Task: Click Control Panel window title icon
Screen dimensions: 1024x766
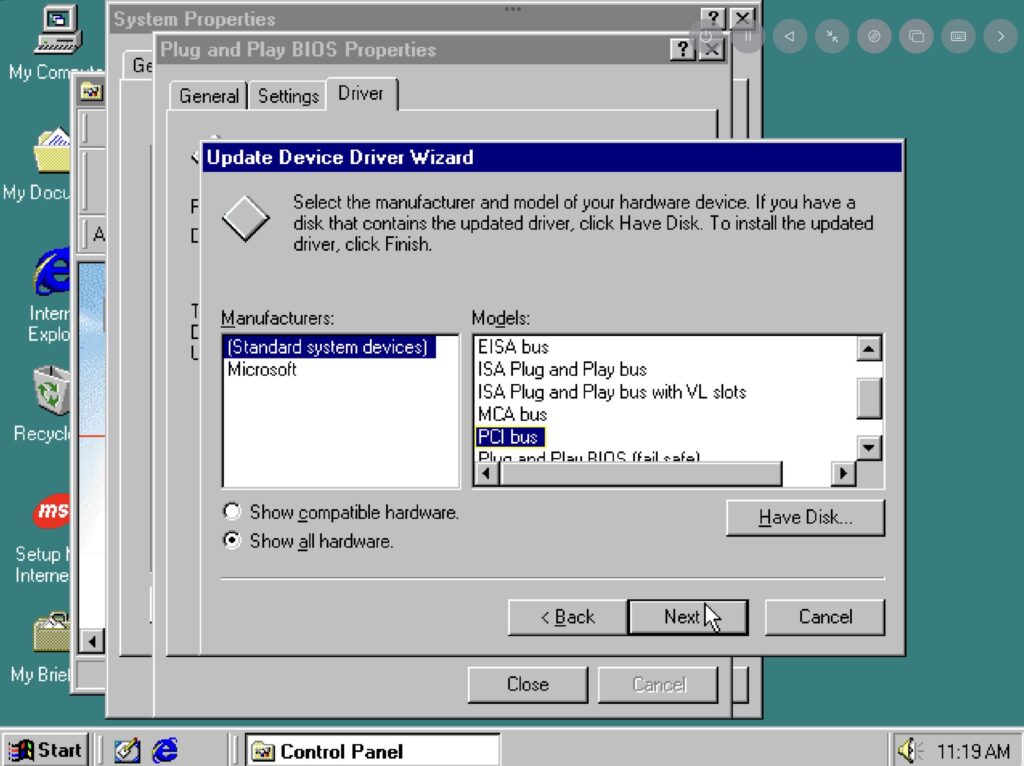Action: click(91, 91)
